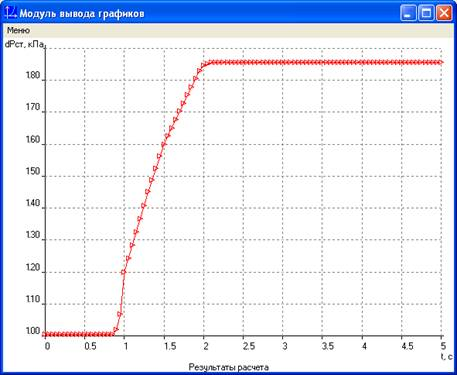Click the 180 tick on the vertical axis
Screen dimensions: 457x375
coord(33,75)
